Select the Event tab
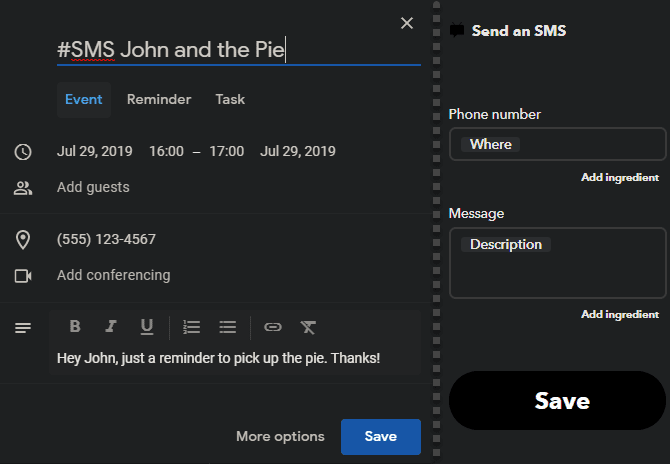The height and width of the screenshot is (464, 670). pyautogui.click(x=84, y=99)
